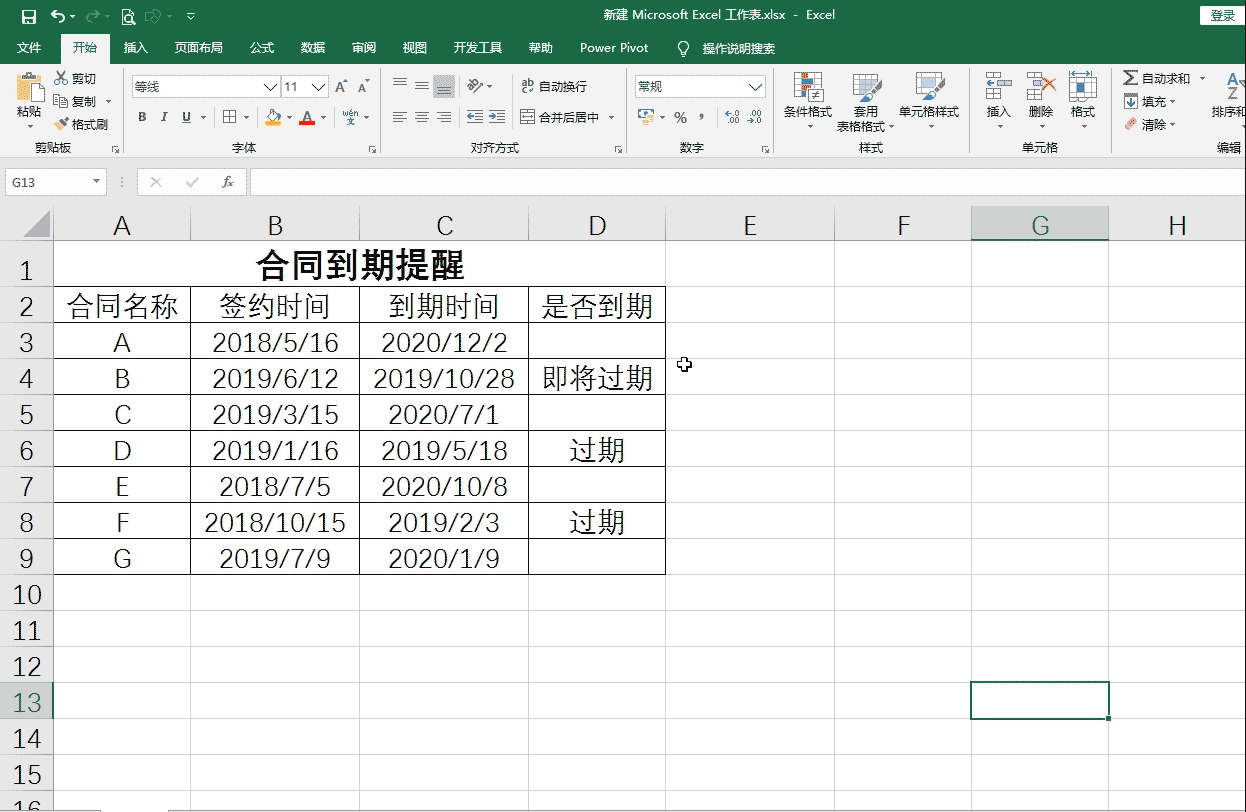Open Conditional Formatting (条件格式) menu
The image size is (1246, 812).
tap(808, 100)
